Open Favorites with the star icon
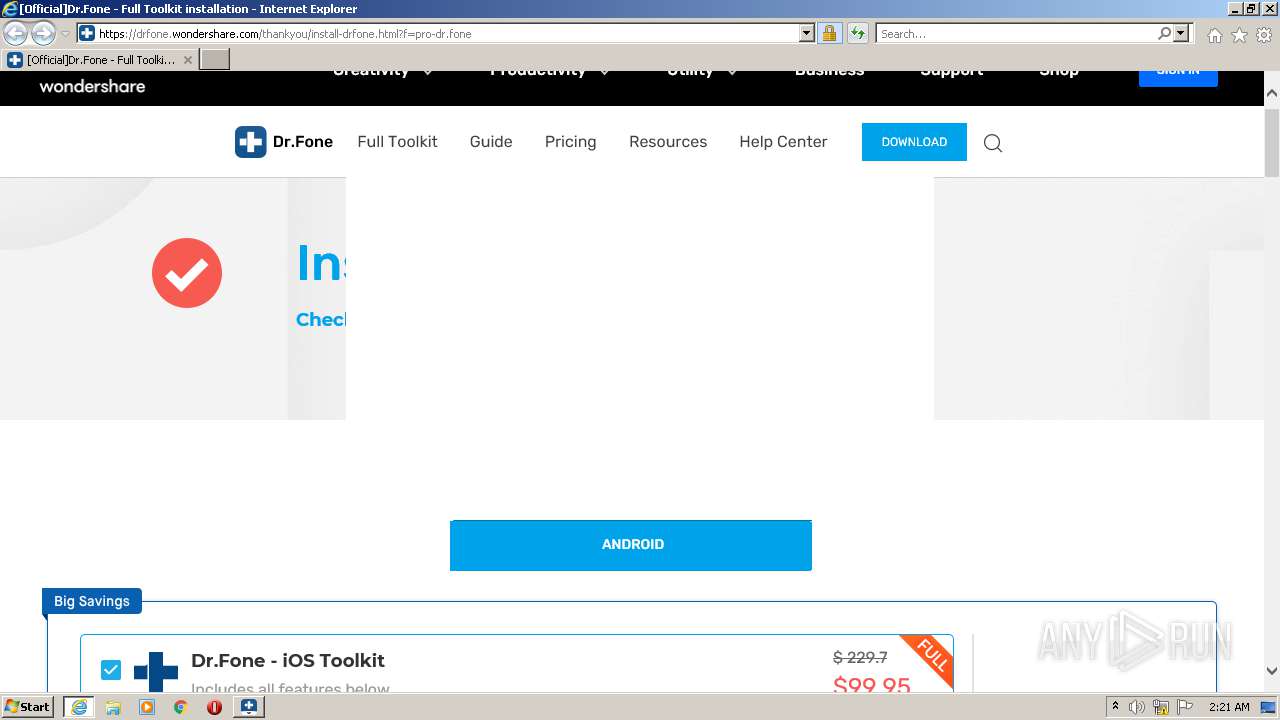Viewport: 1280px width, 720px height. (1239, 35)
